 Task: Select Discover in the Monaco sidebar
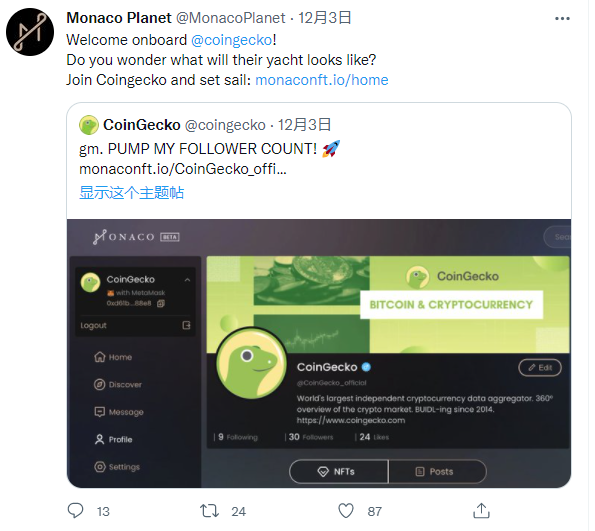click(118, 384)
